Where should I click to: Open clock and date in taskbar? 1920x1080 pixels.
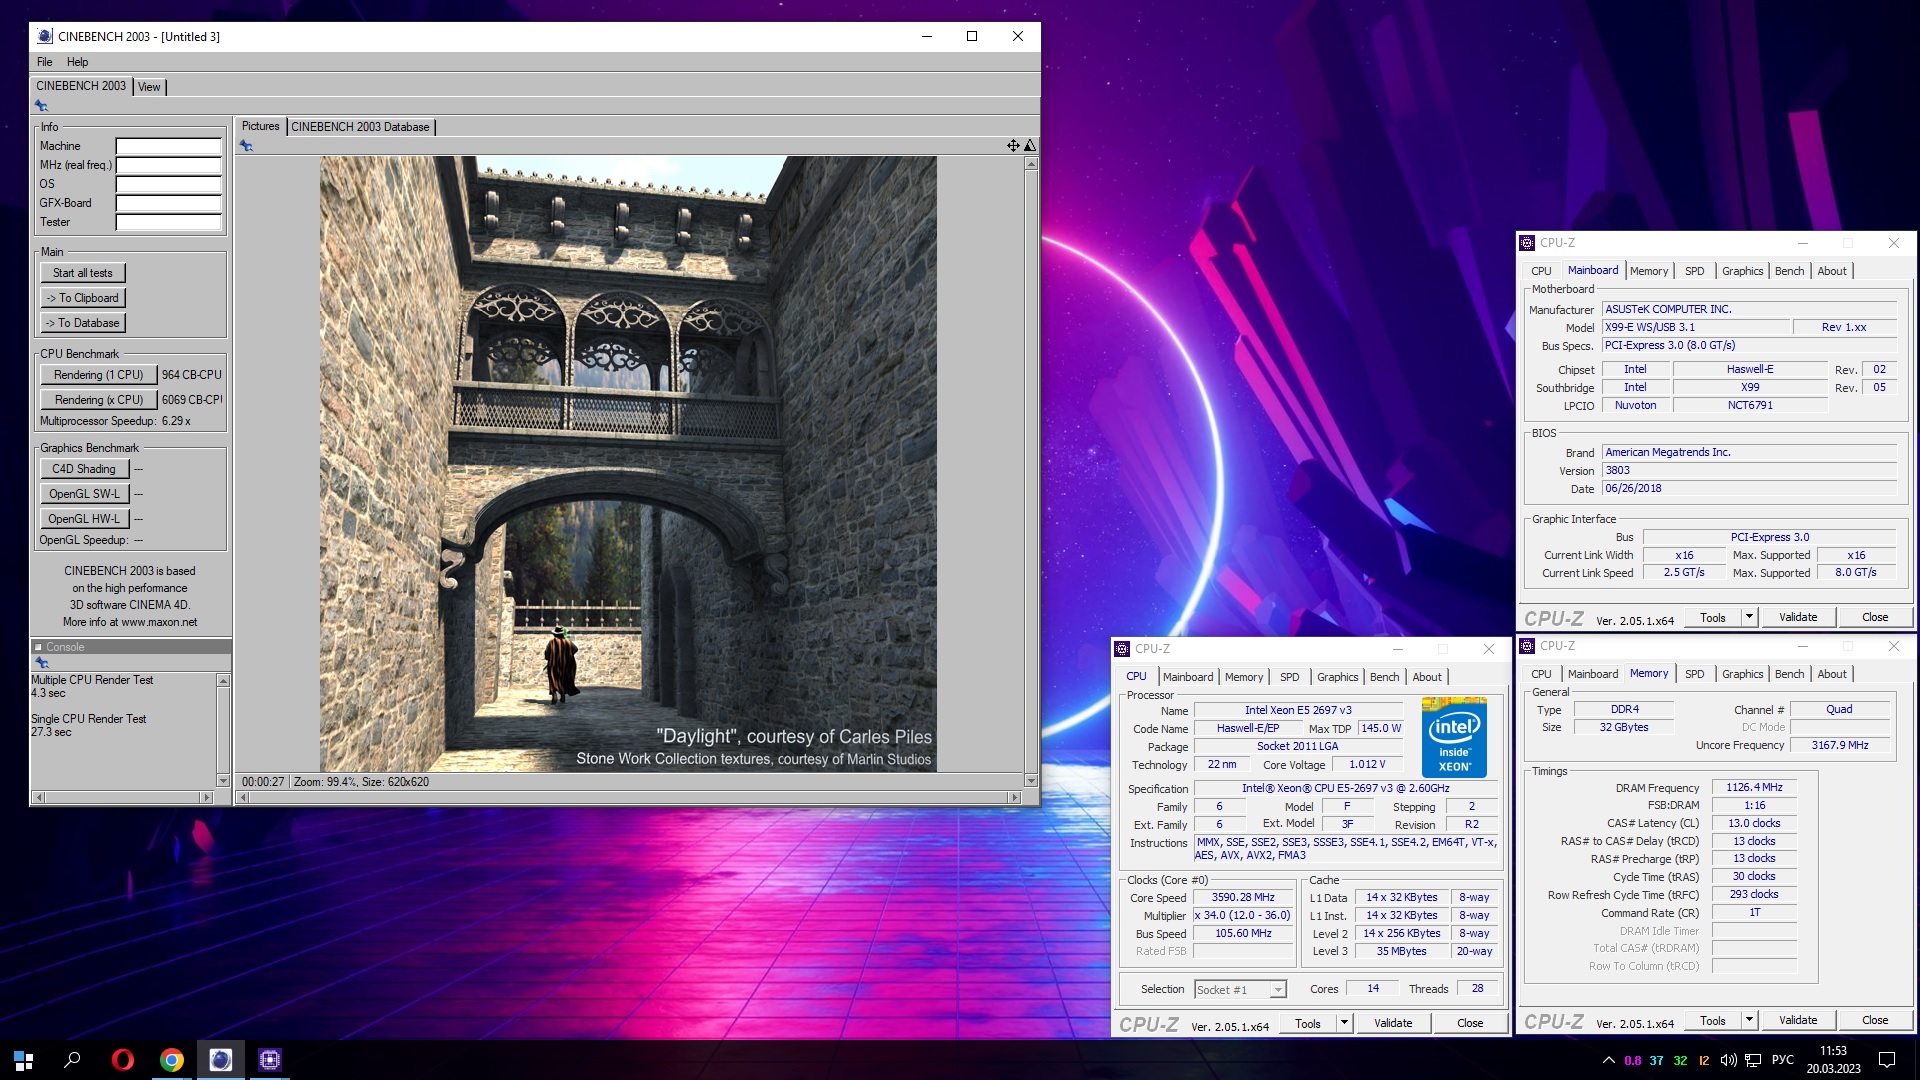click(1833, 1060)
